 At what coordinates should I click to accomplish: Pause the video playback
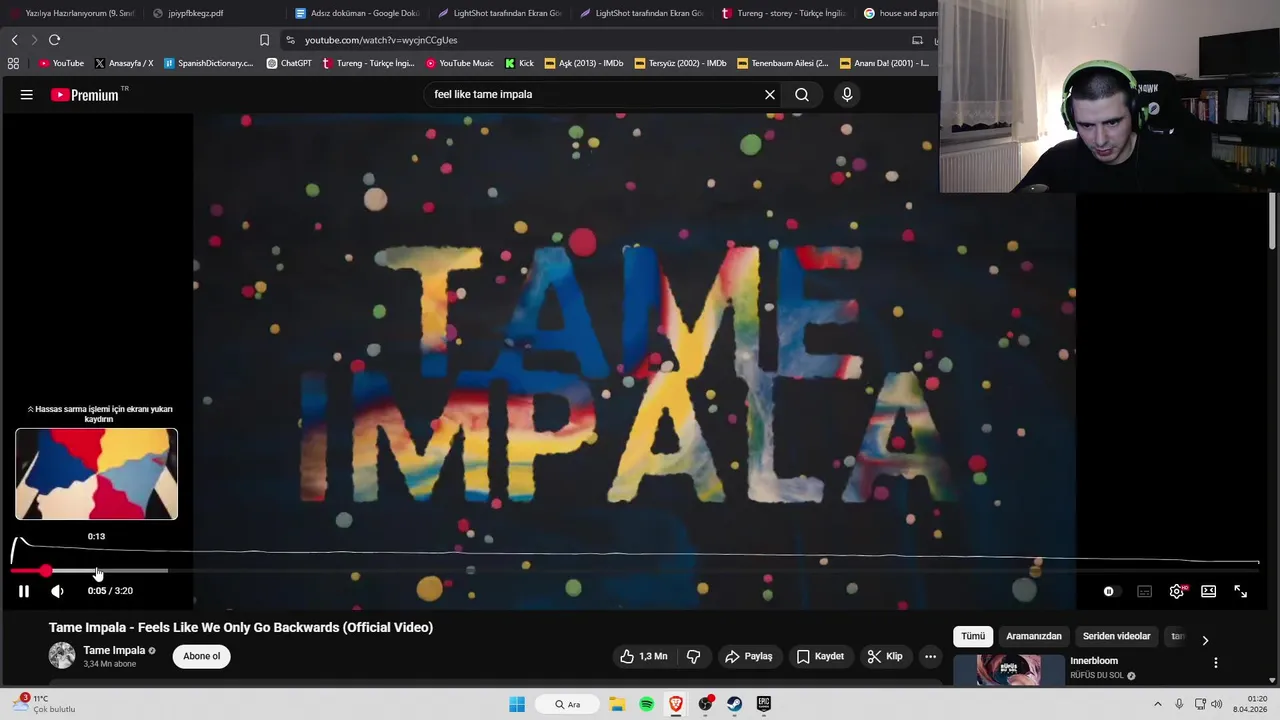tap(24, 591)
